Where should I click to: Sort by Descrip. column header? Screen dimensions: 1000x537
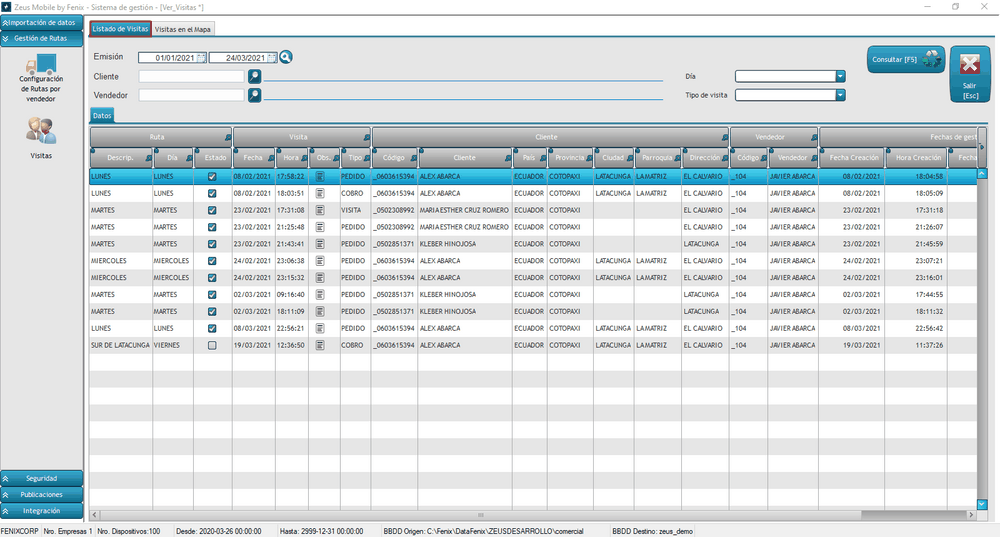tap(121, 158)
